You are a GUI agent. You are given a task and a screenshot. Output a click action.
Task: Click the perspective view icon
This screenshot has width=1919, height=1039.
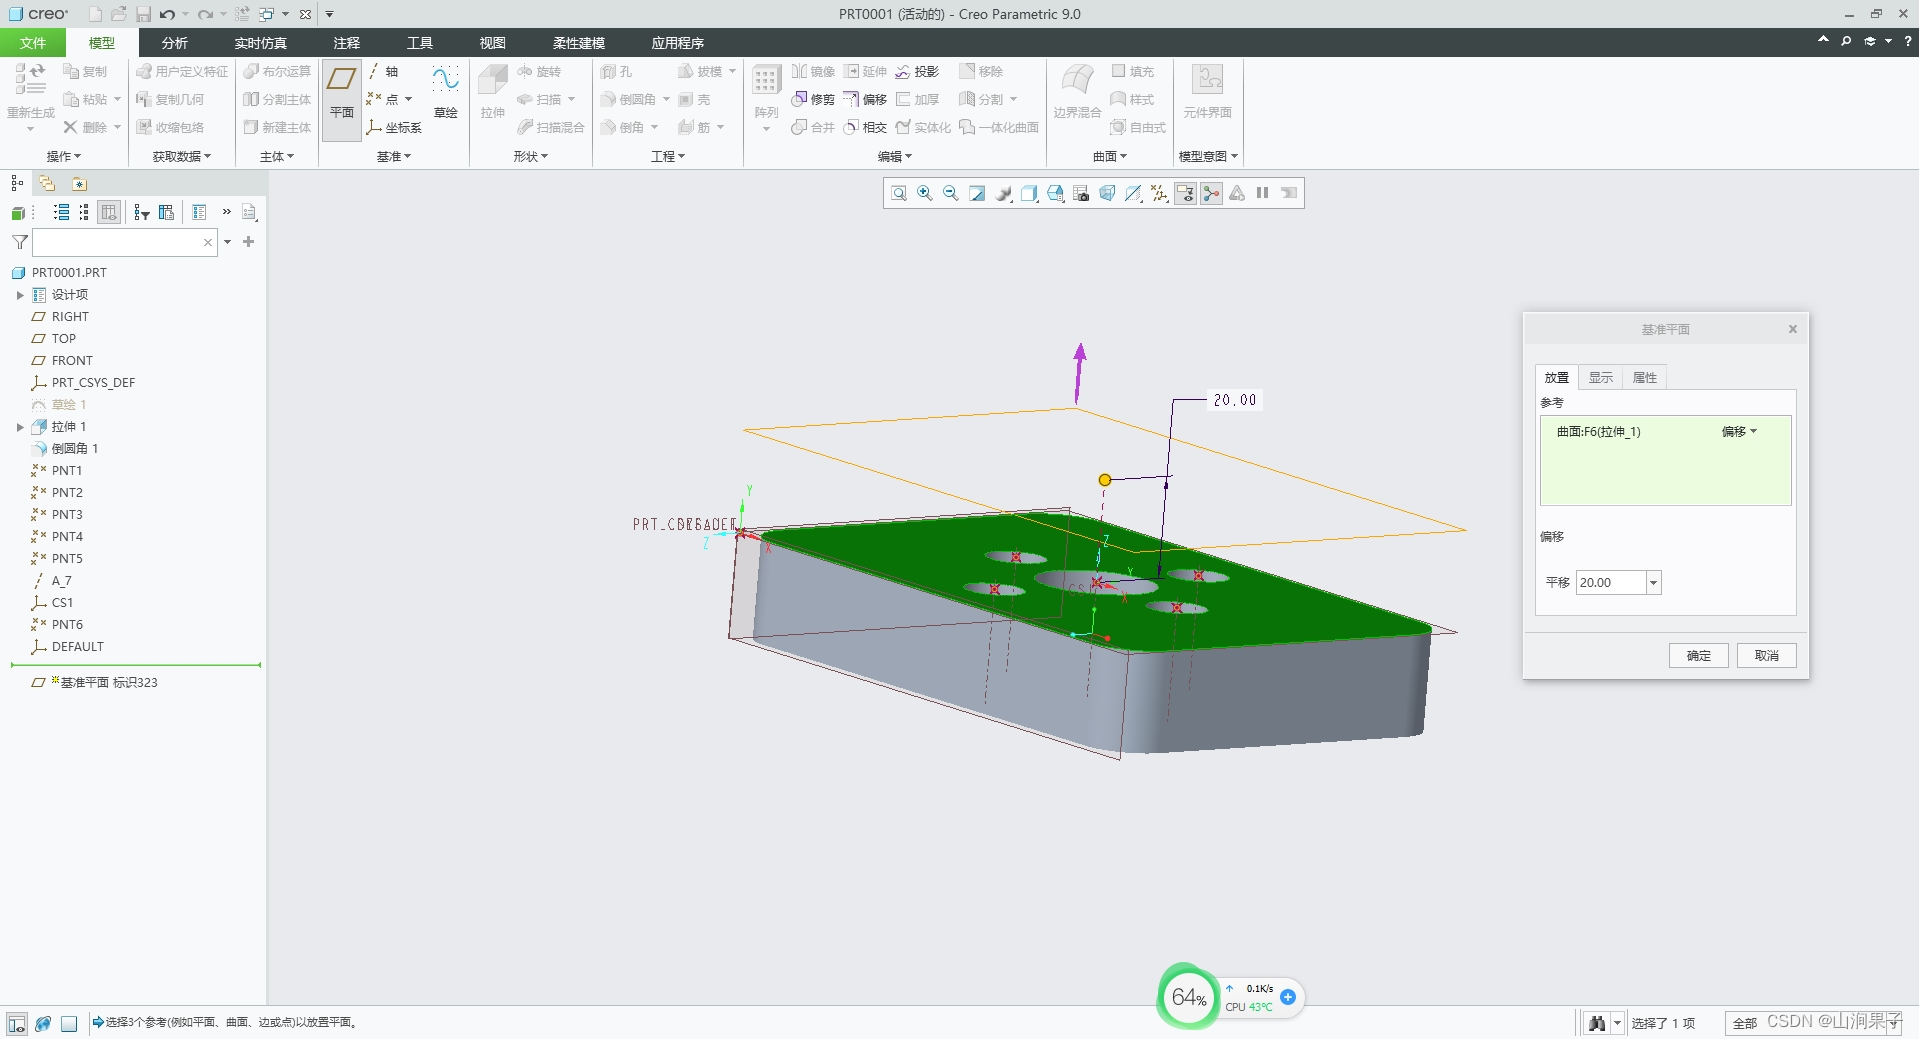tap(1107, 193)
